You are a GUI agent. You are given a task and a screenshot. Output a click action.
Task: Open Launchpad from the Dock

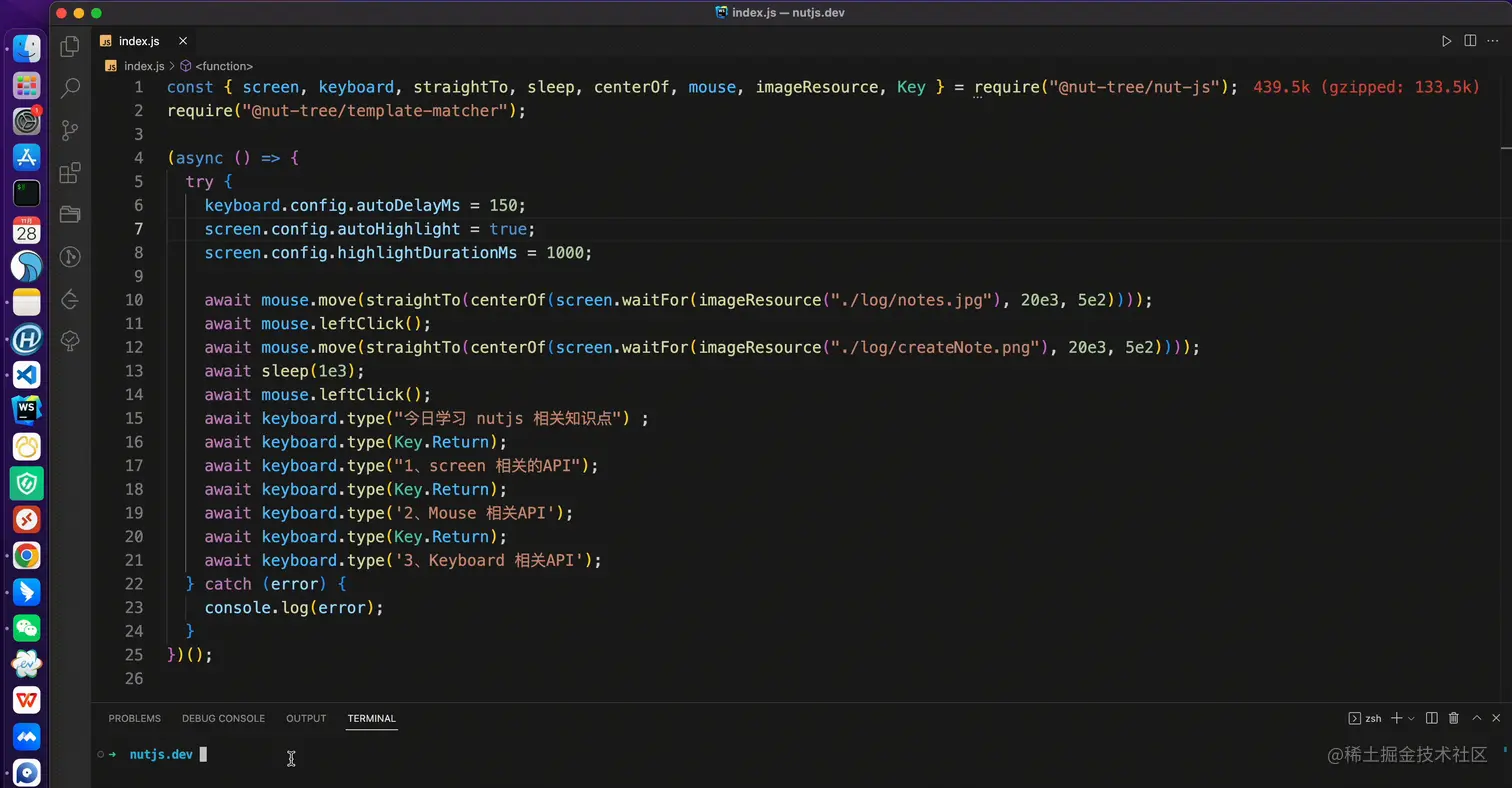pyautogui.click(x=27, y=85)
